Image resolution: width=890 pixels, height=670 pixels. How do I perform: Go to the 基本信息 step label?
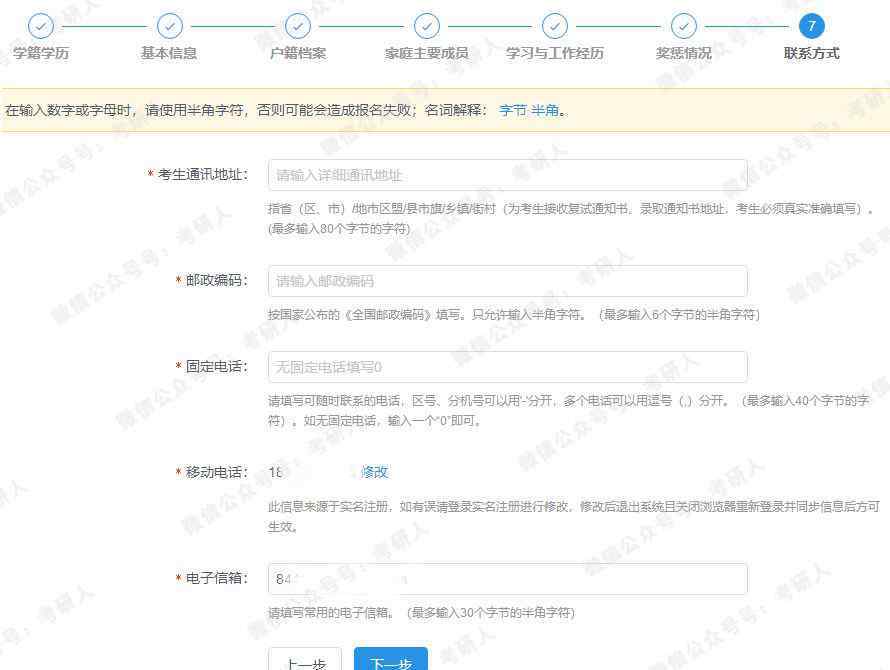(x=169, y=53)
